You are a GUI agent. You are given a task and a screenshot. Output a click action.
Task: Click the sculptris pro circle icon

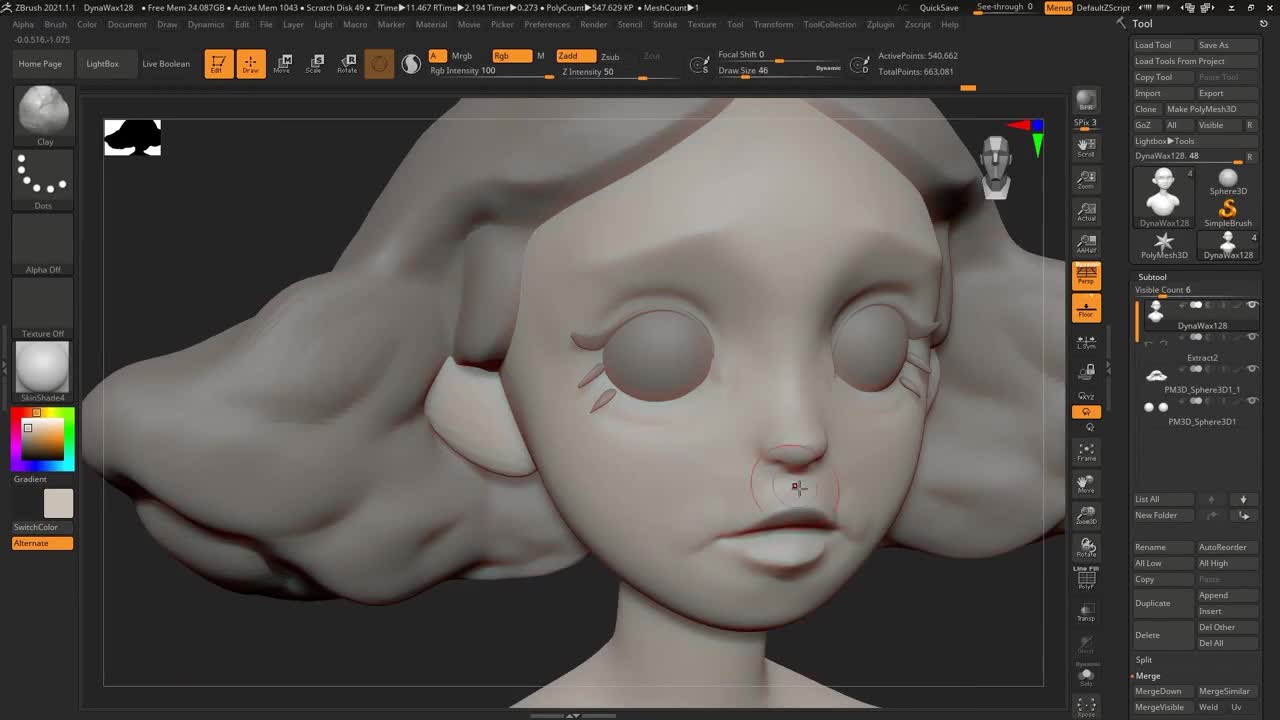tap(379, 64)
